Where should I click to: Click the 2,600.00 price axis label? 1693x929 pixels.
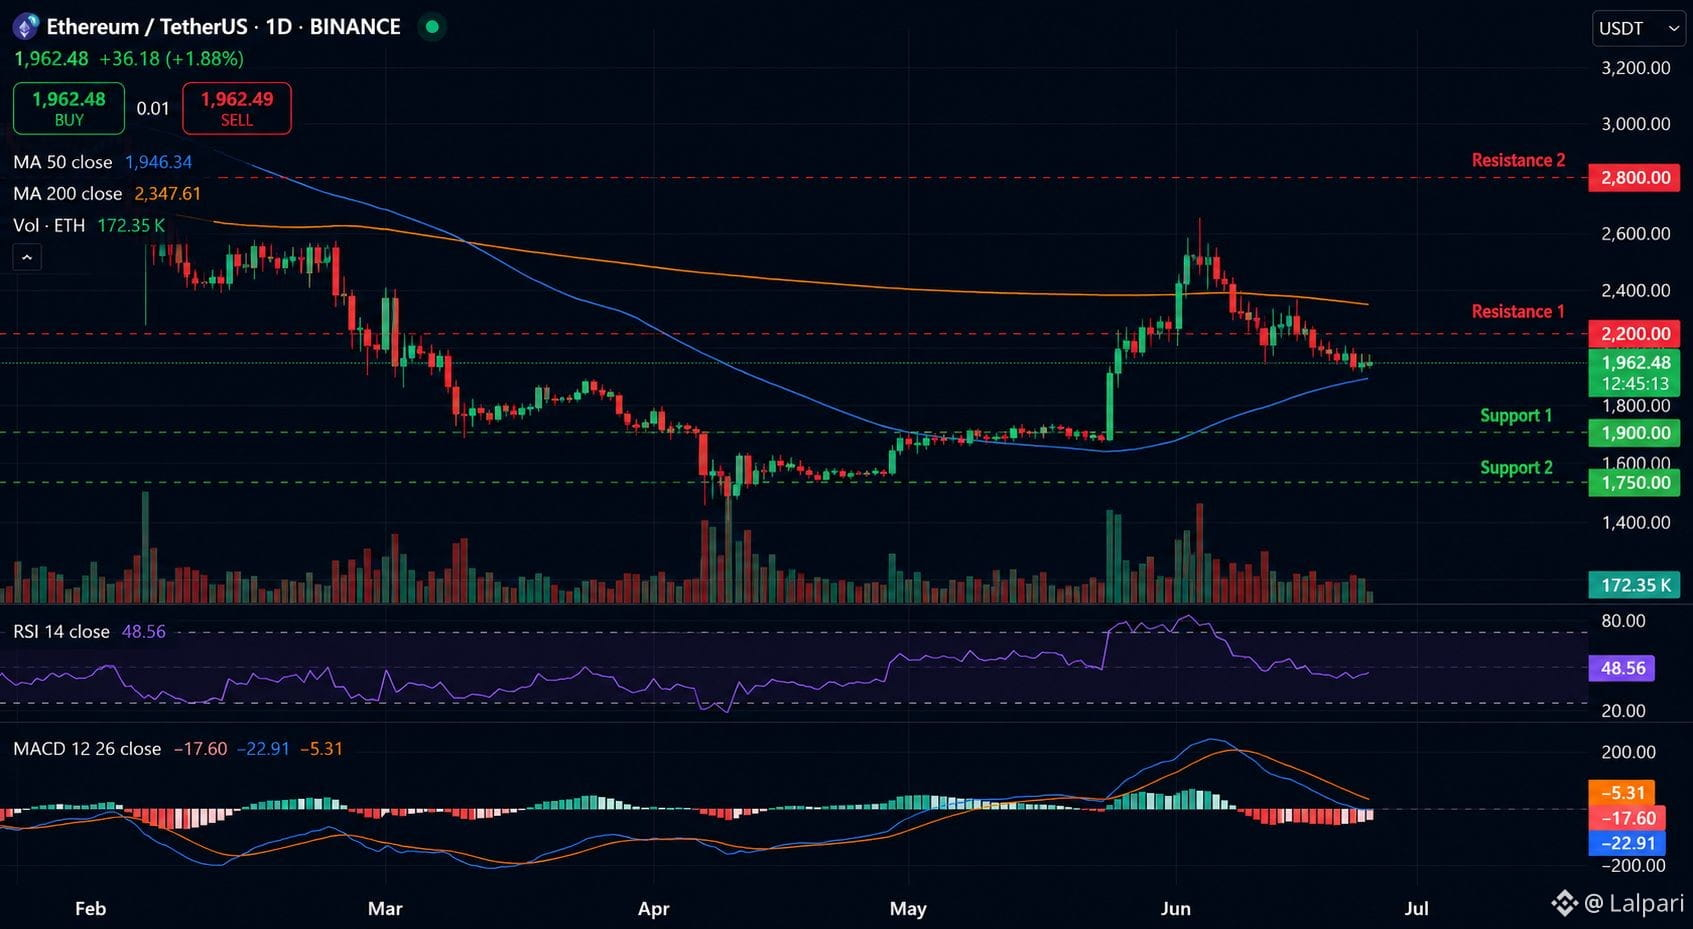[1635, 234]
